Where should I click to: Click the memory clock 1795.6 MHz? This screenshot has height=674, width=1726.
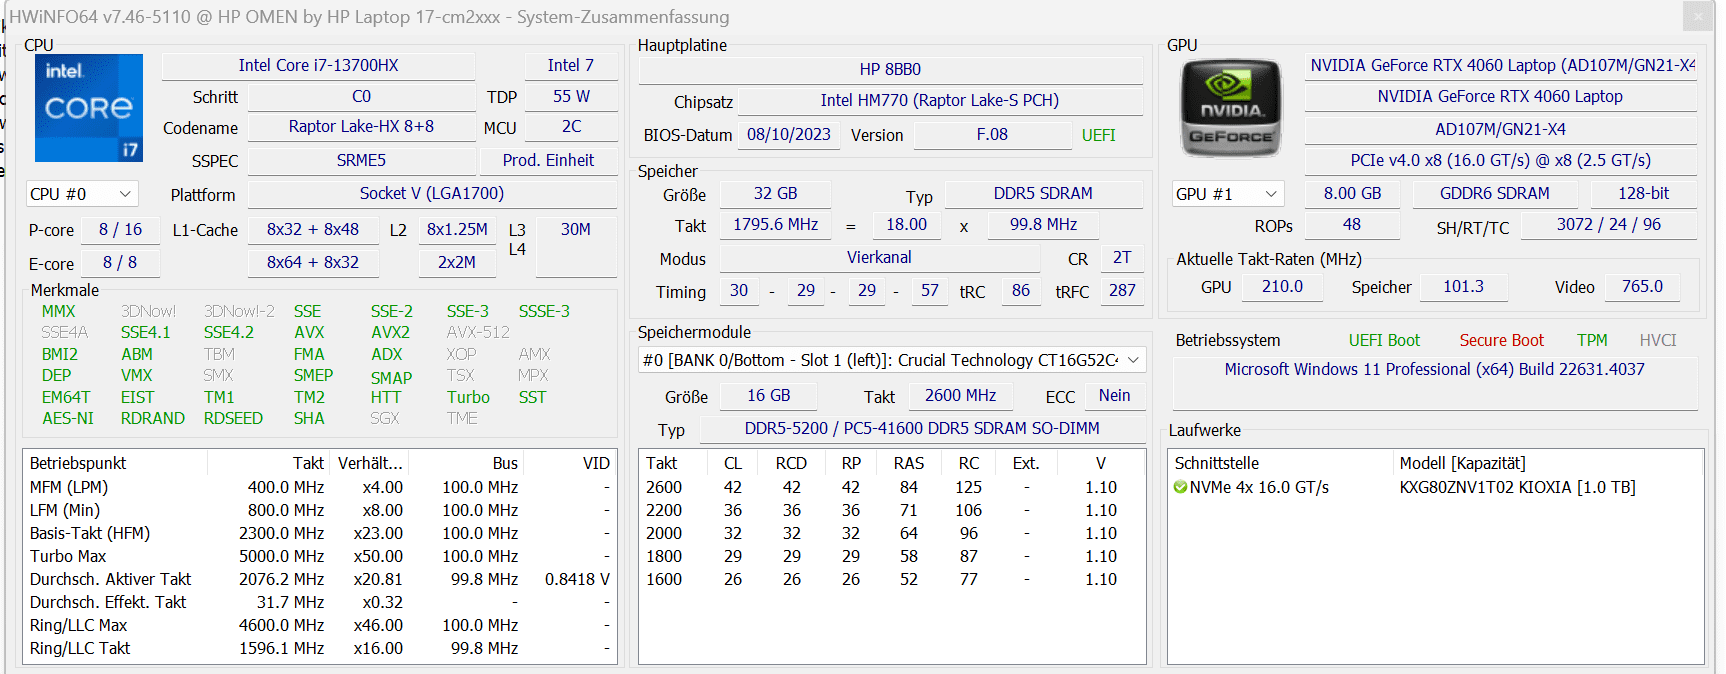[775, 224]
